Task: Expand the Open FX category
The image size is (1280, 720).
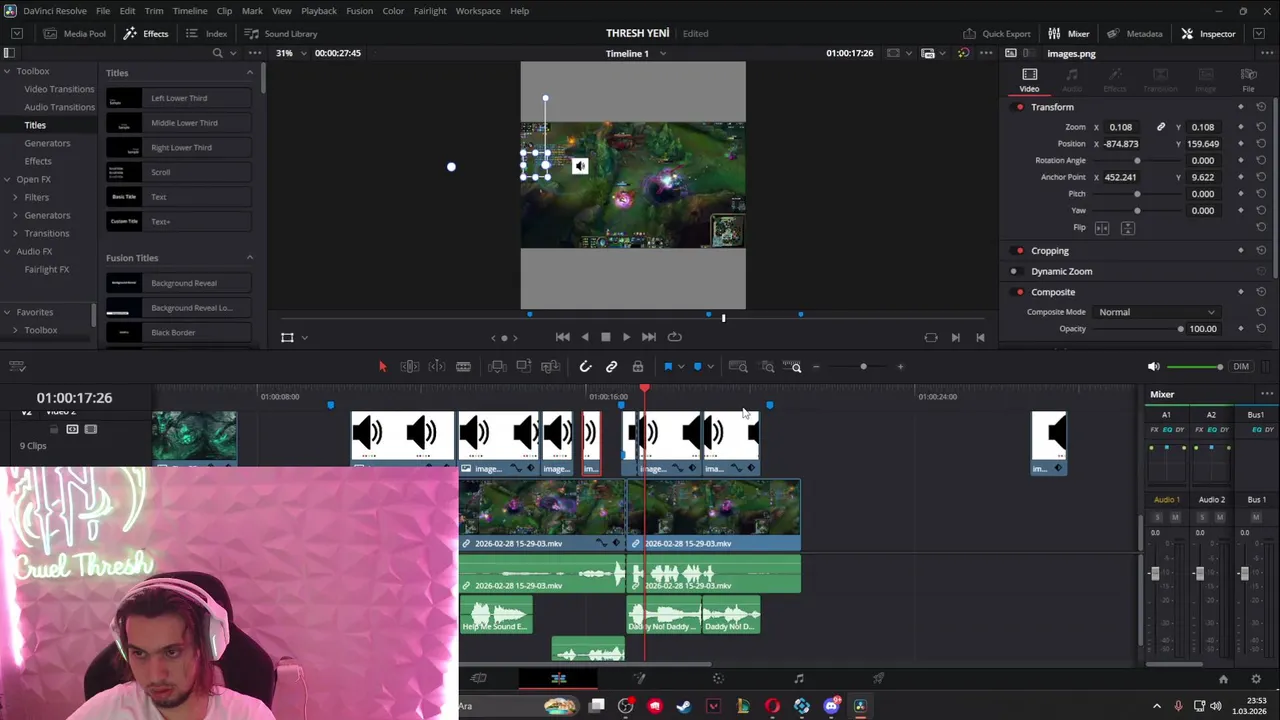Action: [x=7, y=180]
